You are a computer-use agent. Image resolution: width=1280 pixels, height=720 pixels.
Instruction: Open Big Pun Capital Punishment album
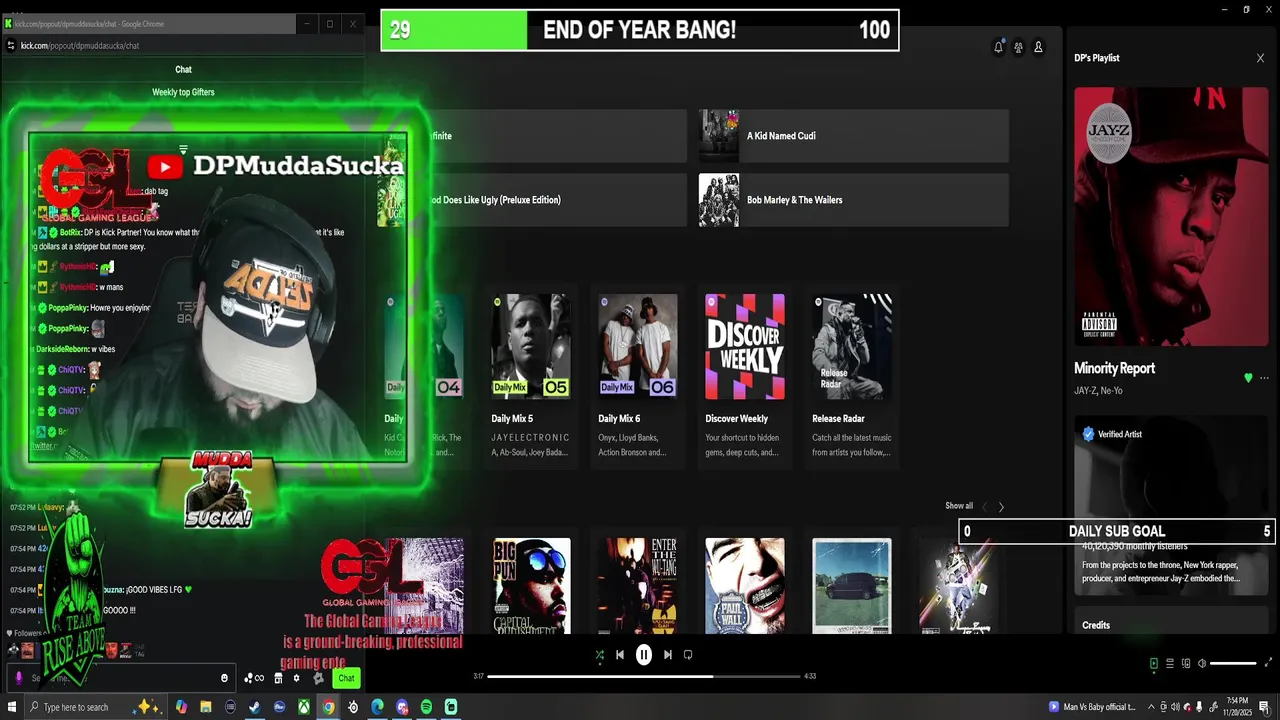coord(532,585)
